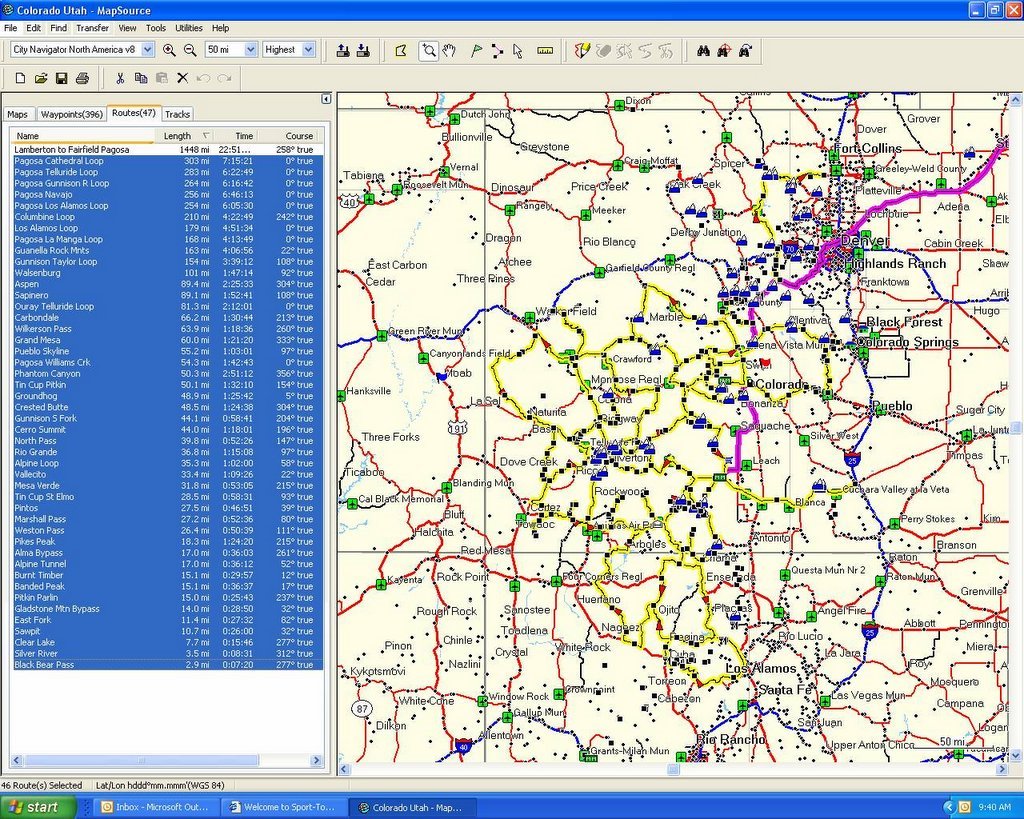
Task: Open the City Navigator North America v8 dropdown
Action: coord(148,50)
